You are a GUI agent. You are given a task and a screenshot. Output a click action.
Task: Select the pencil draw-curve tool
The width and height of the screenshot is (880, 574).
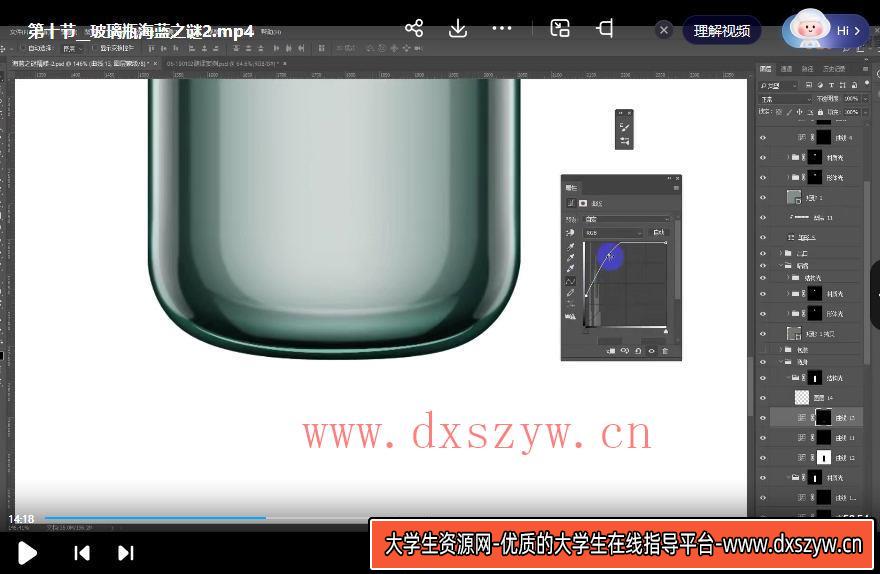pyautogui.click(x=570, y=293)
